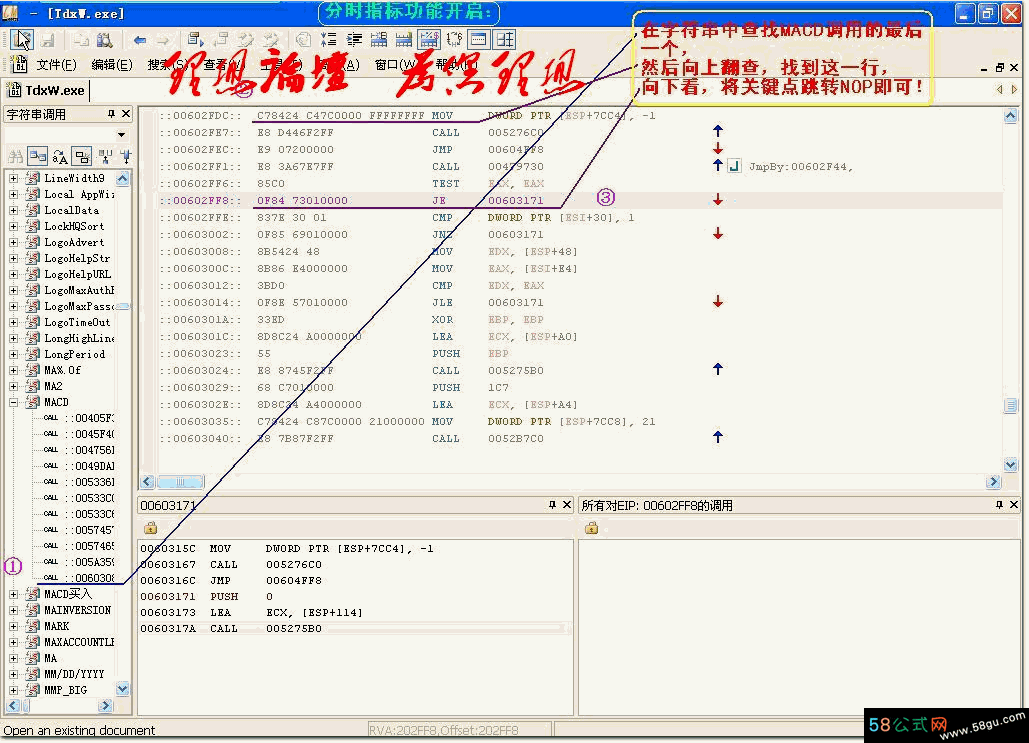Expand the LocalData tree node
The image size is (1029, 743).
point(13,210)
